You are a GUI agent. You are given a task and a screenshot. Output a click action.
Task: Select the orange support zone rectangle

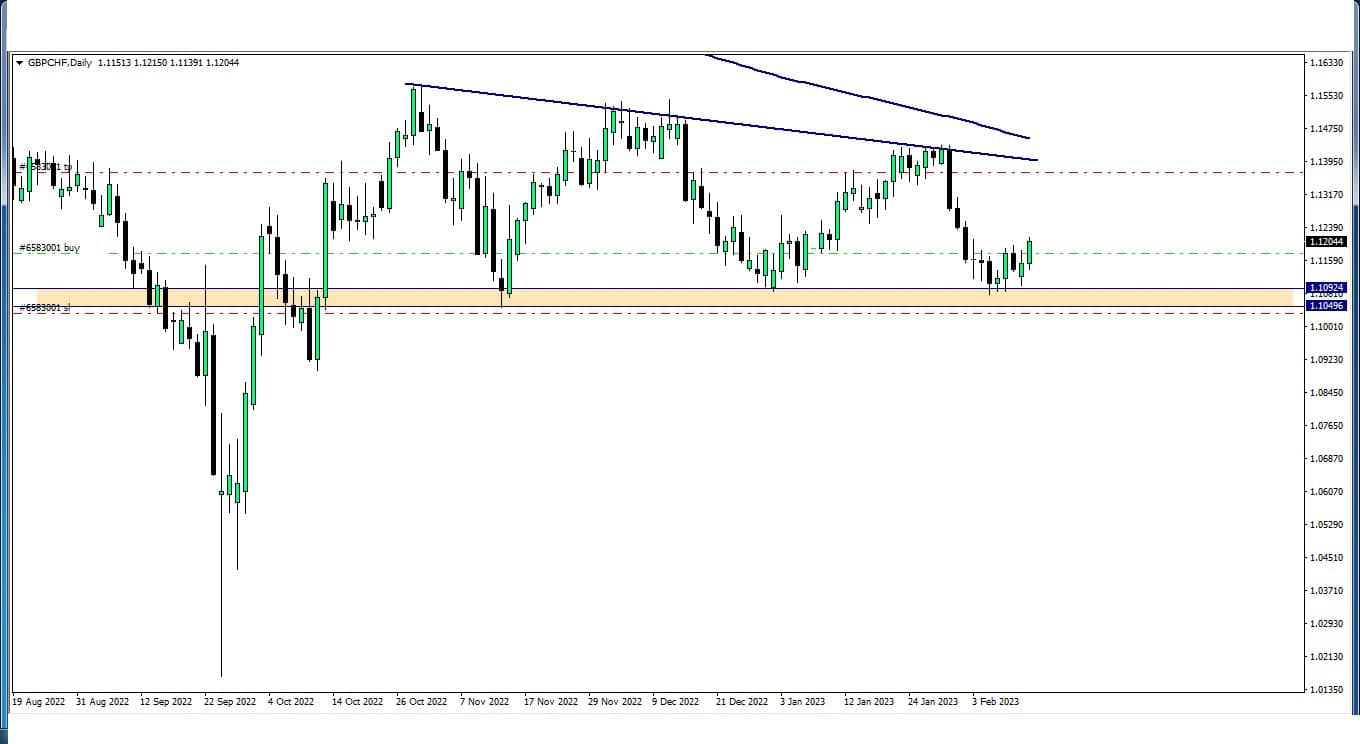point(664,297)
